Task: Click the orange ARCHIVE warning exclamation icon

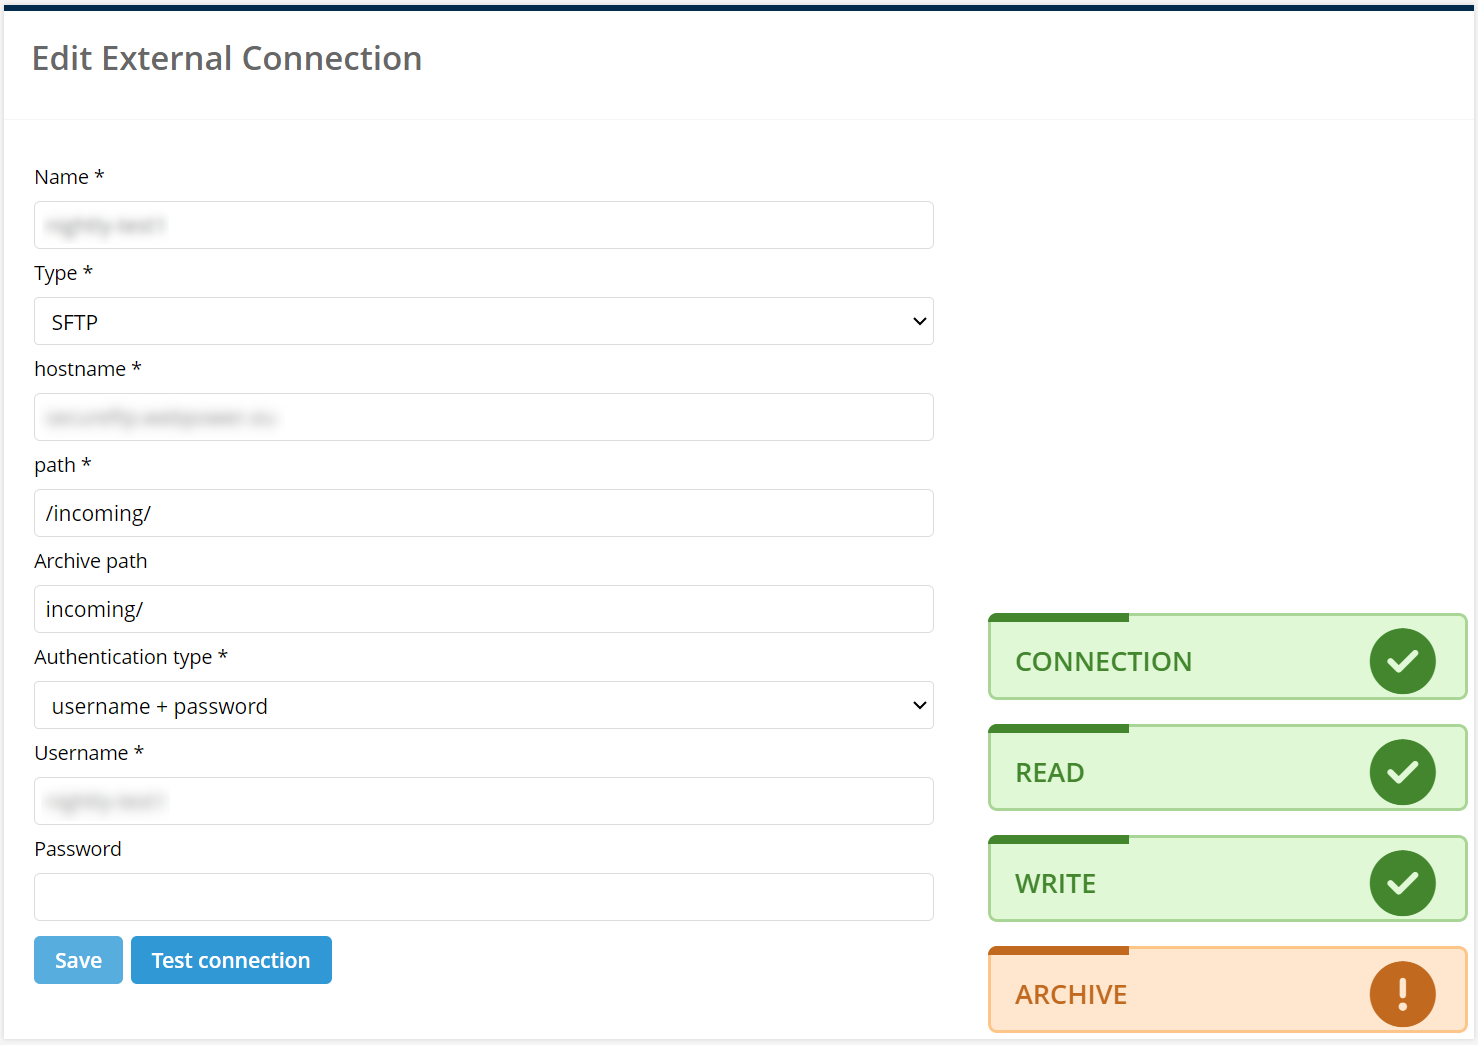Action: click(1402, 994)
